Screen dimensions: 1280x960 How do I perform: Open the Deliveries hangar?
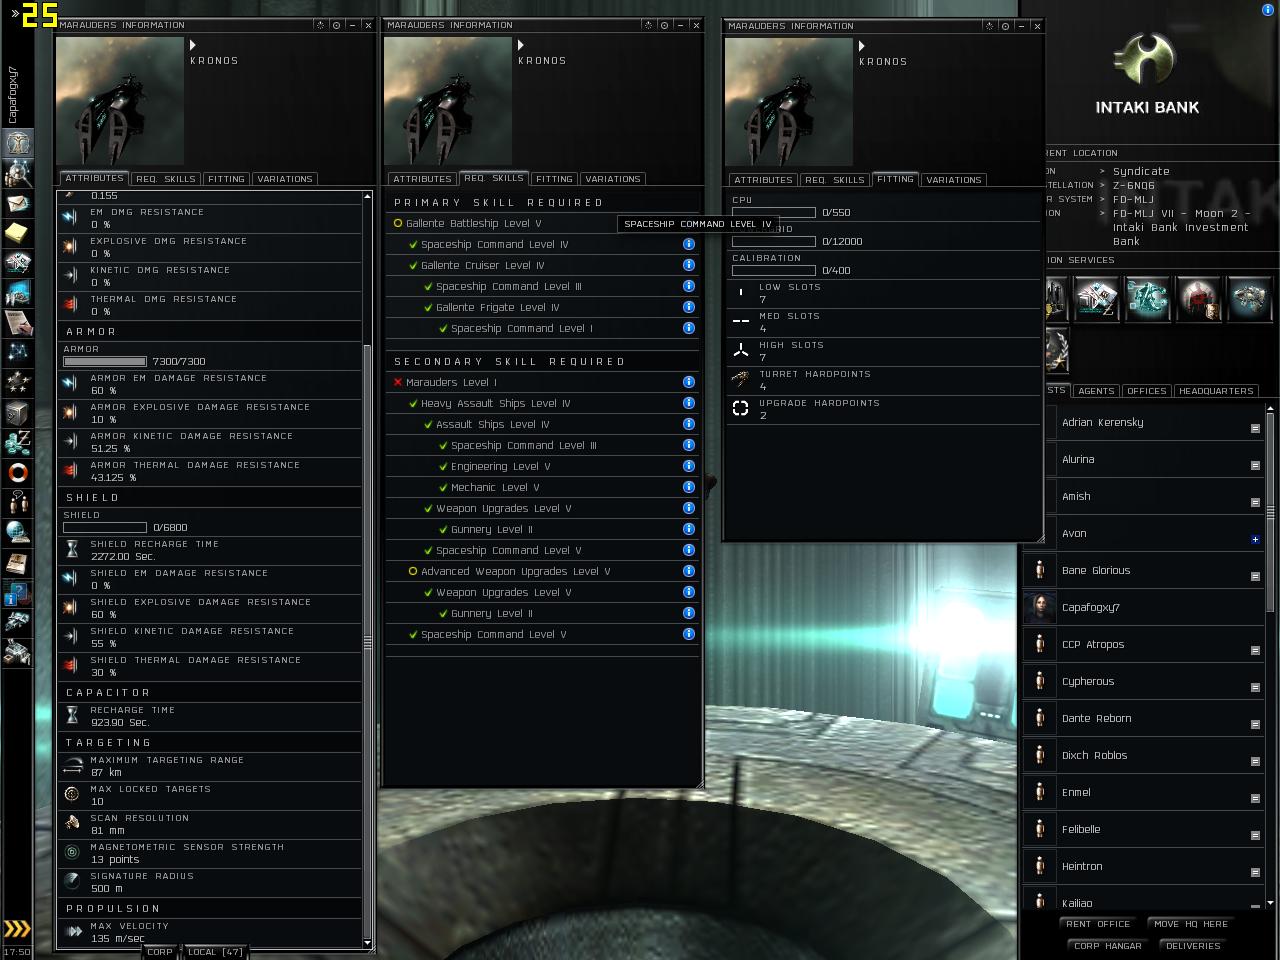(x=1193, y=946)
